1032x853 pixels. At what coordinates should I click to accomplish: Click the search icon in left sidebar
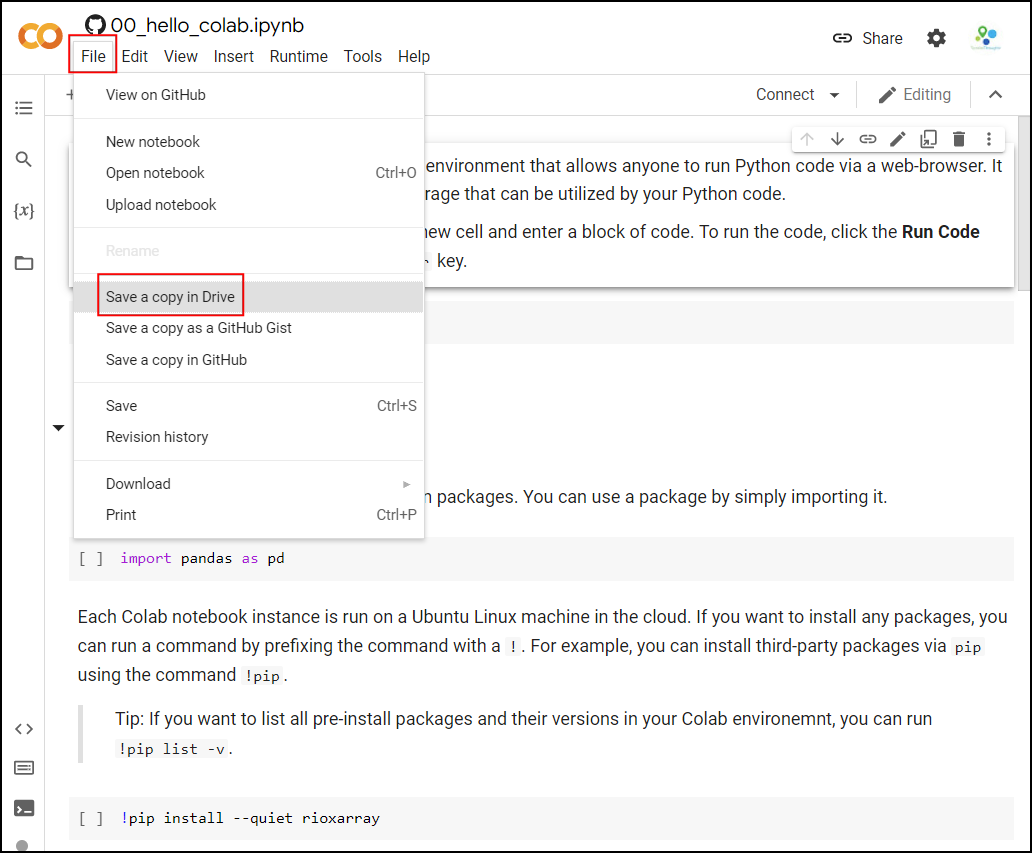pyautogui.click(x=23, y=159)
